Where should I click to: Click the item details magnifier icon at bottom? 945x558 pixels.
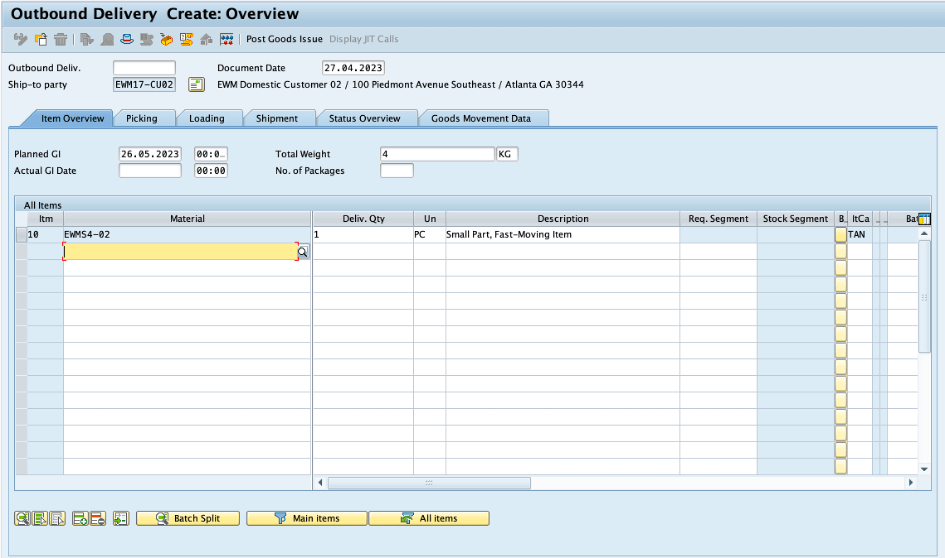click(x=22, y=518)
